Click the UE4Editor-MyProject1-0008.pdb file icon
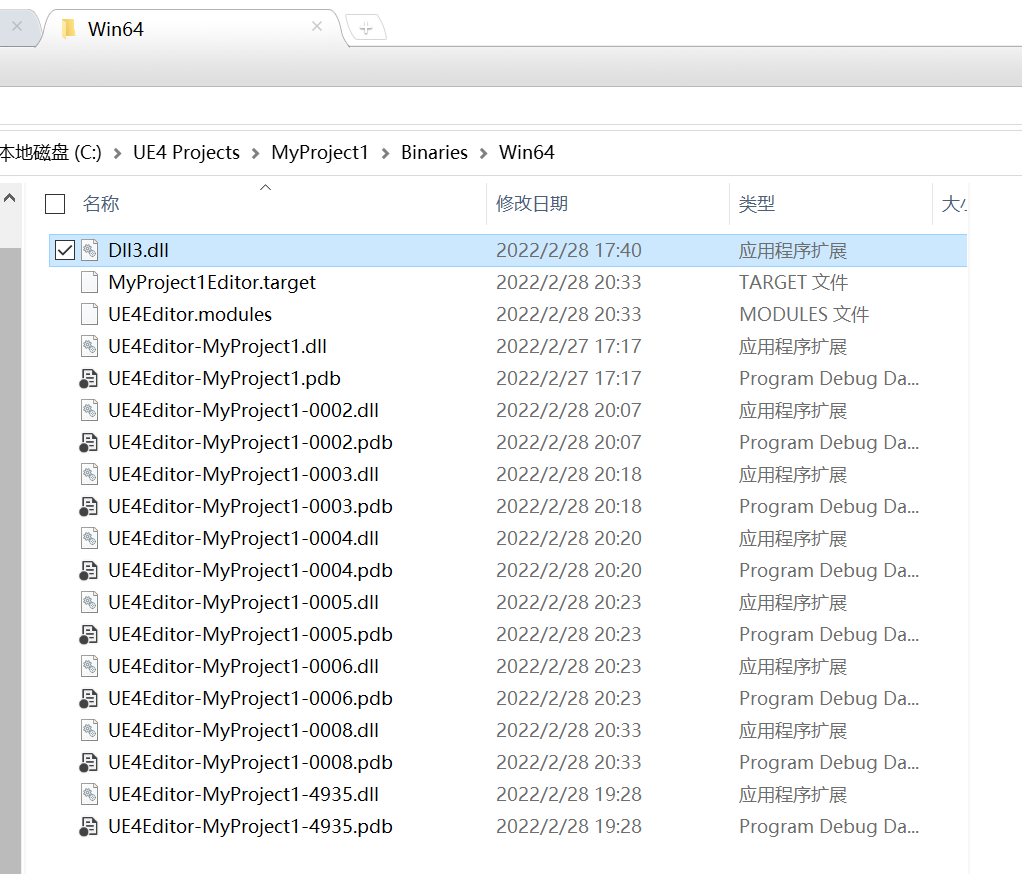The image size is (1022, 874). pos(89,762)
